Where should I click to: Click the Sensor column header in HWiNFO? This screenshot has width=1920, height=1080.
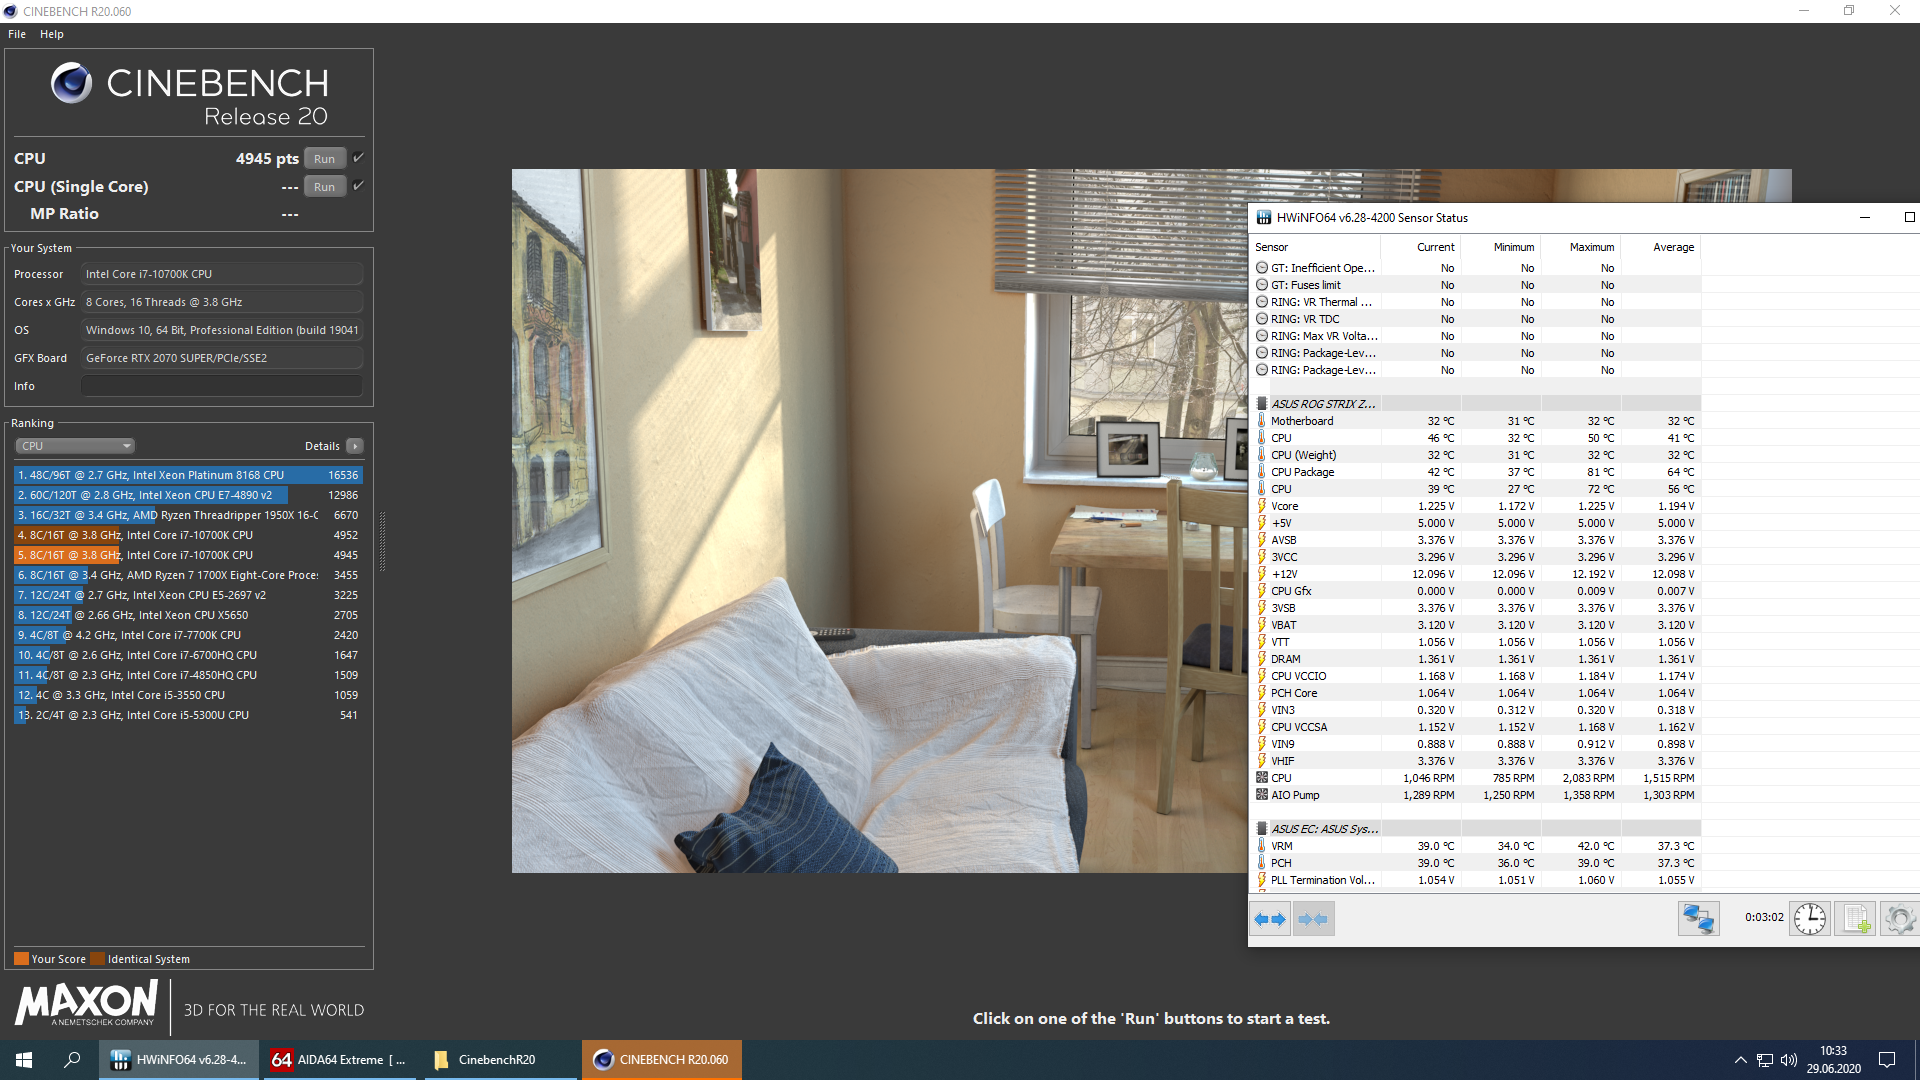[x=1316, y=247]
